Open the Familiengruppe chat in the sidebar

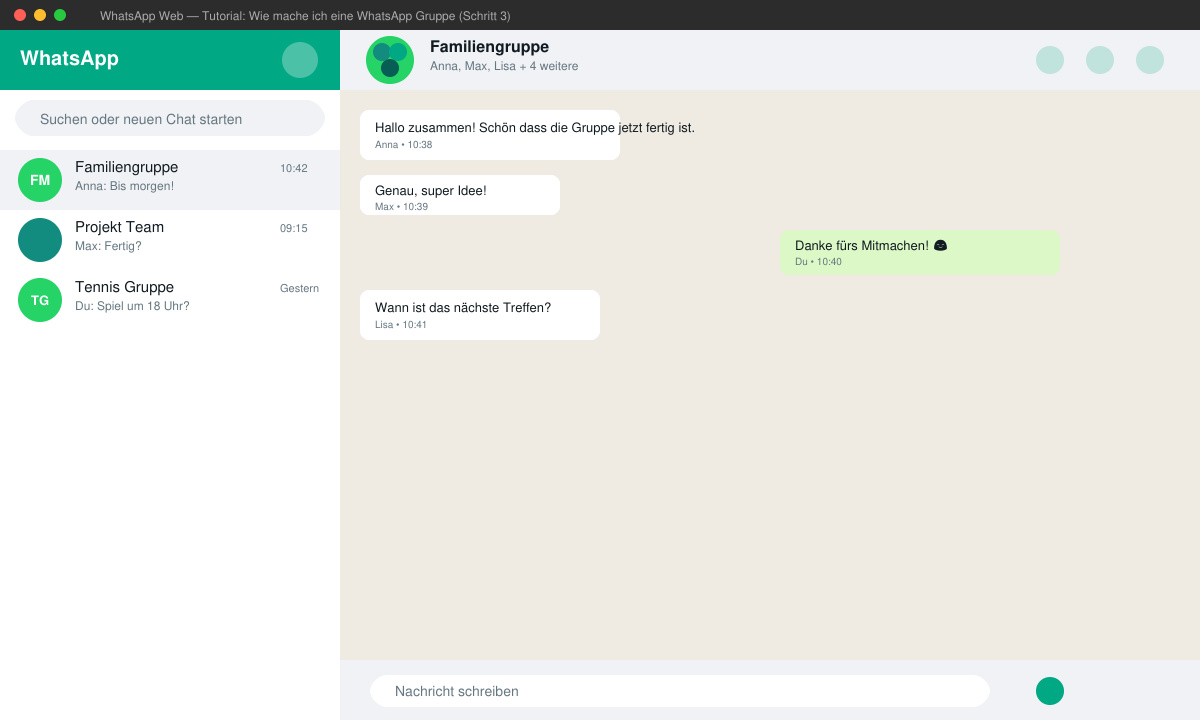[x=170, y=180]
